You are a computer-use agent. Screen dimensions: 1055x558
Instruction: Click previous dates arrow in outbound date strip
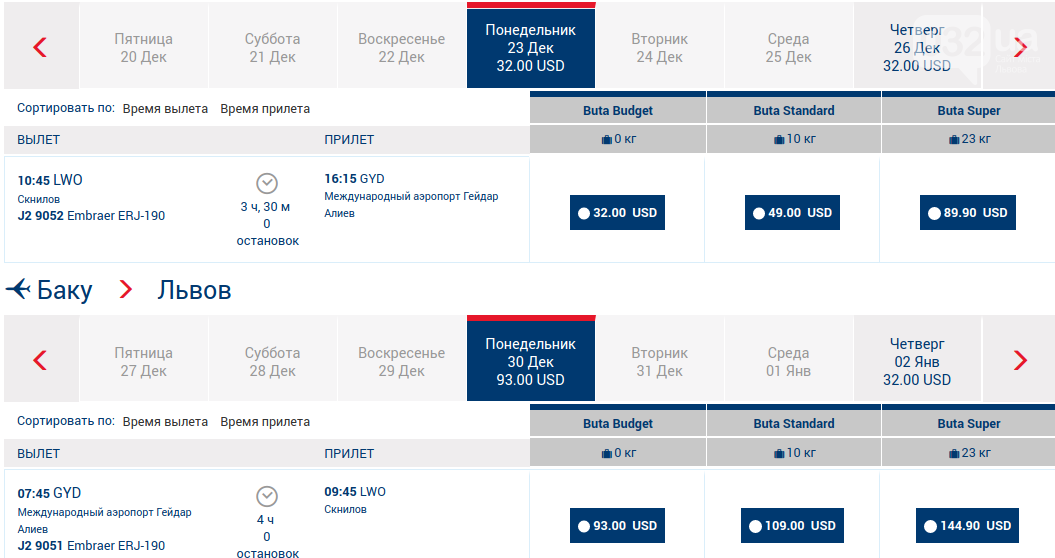[x=40, y=47]
